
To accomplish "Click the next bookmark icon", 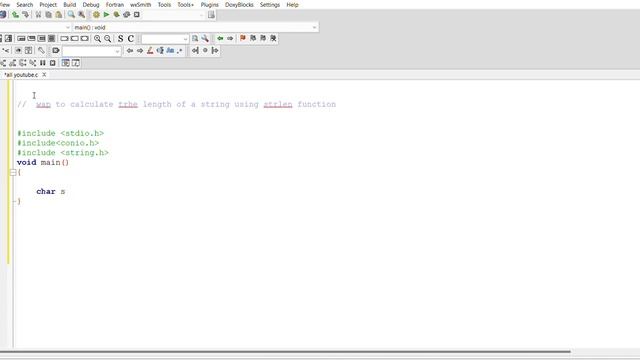I will [263, 38].
